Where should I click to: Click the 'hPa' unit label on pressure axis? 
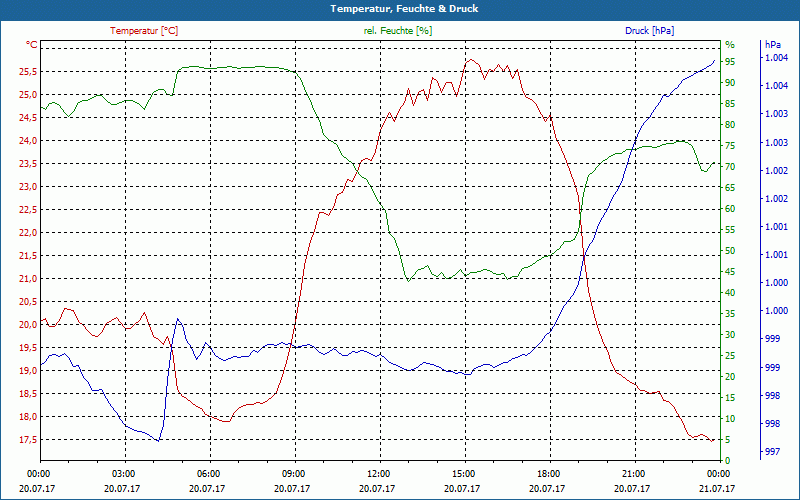[772, 44]
